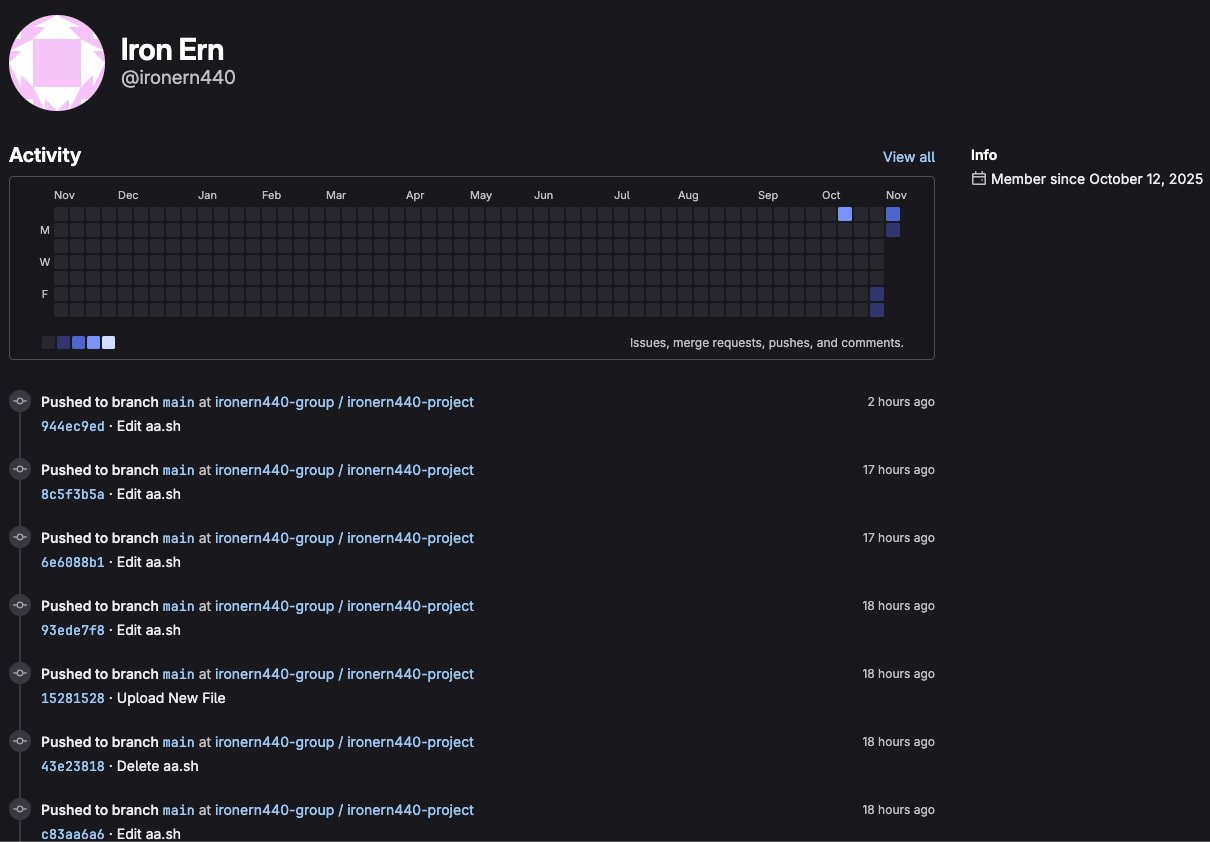Open ironern440-project from the first push event
1210x842 pixels.
tap(410, 401)
